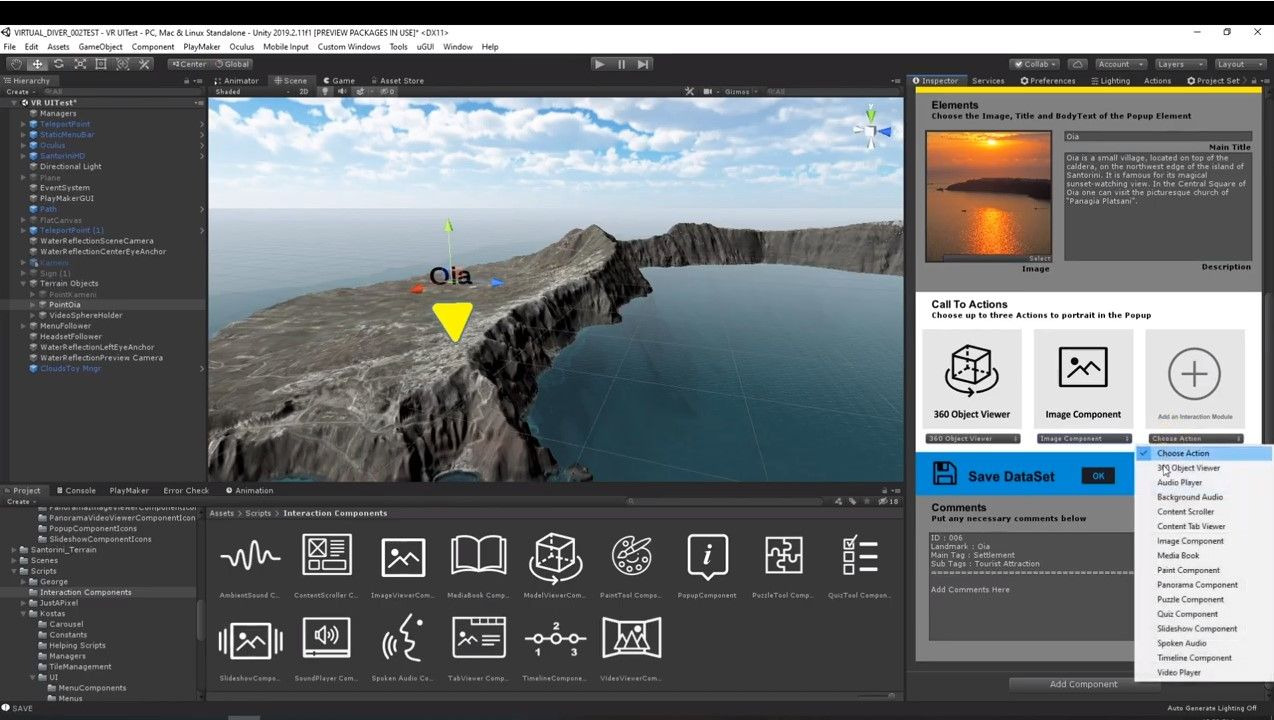
Task: Click the Add Component button
Action: pos(1083,685)
